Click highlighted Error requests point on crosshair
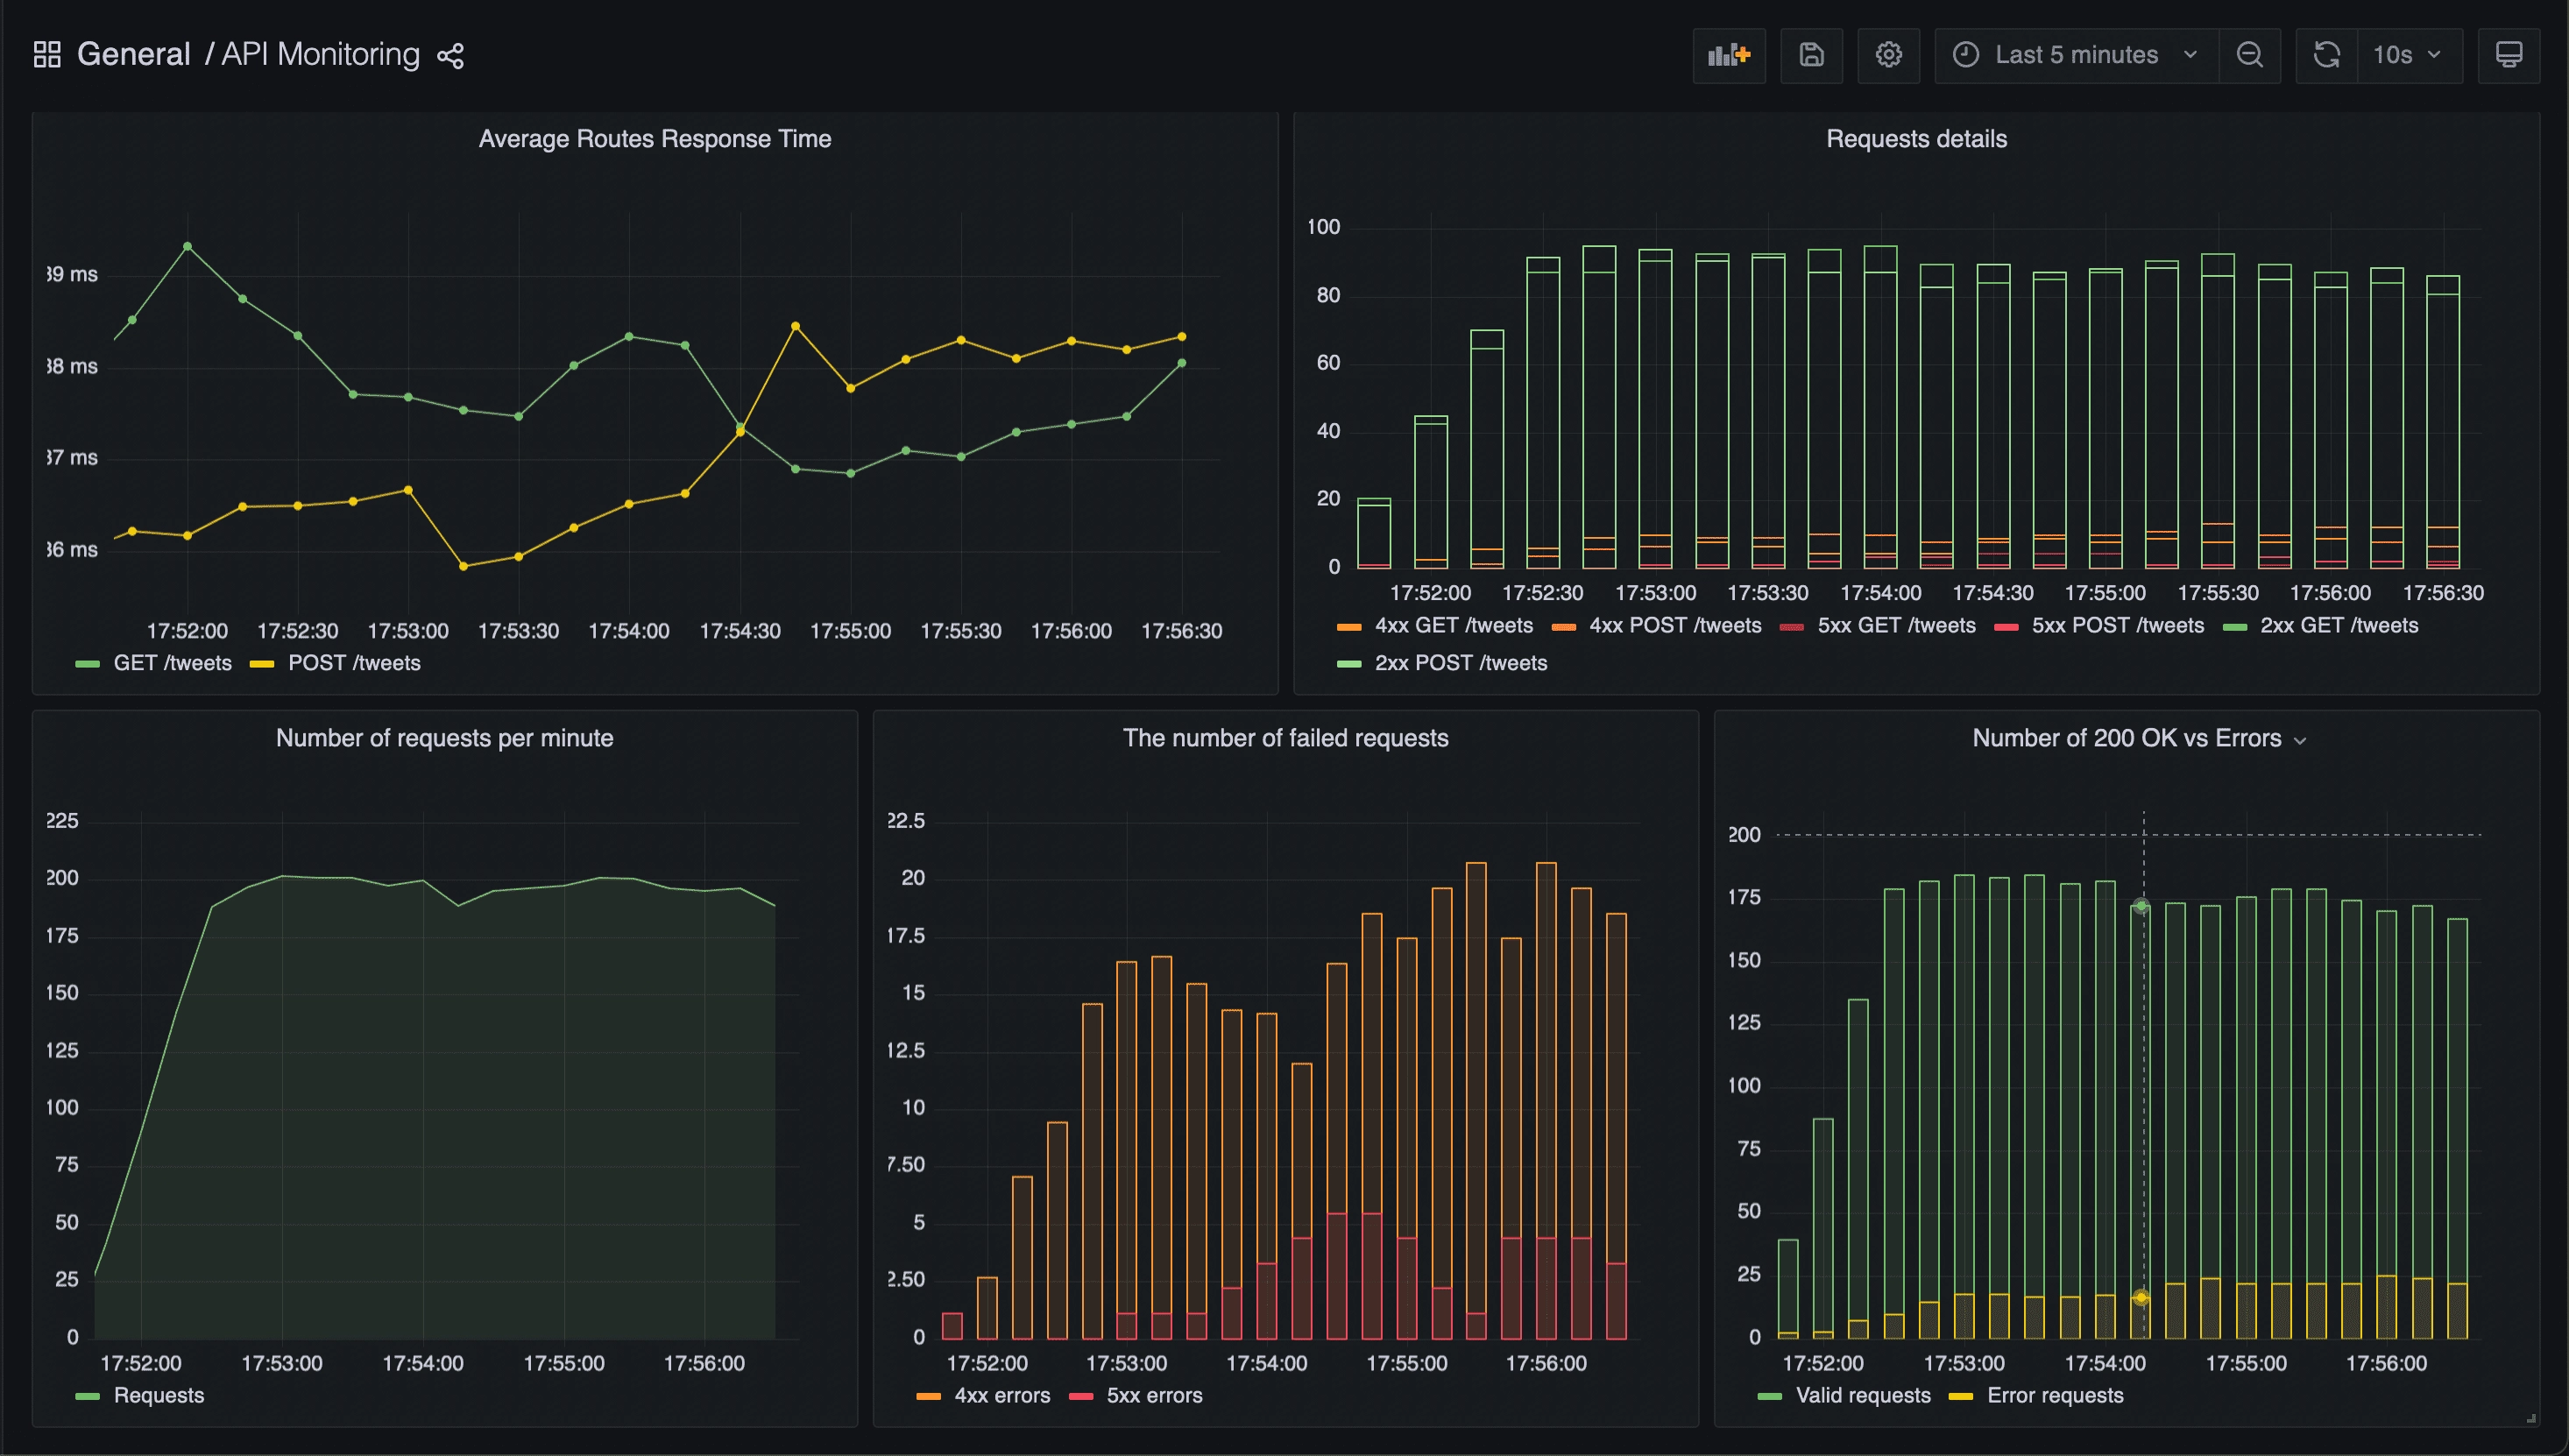Viewport: 2569px width, 1456px height. point(2141,1298)
